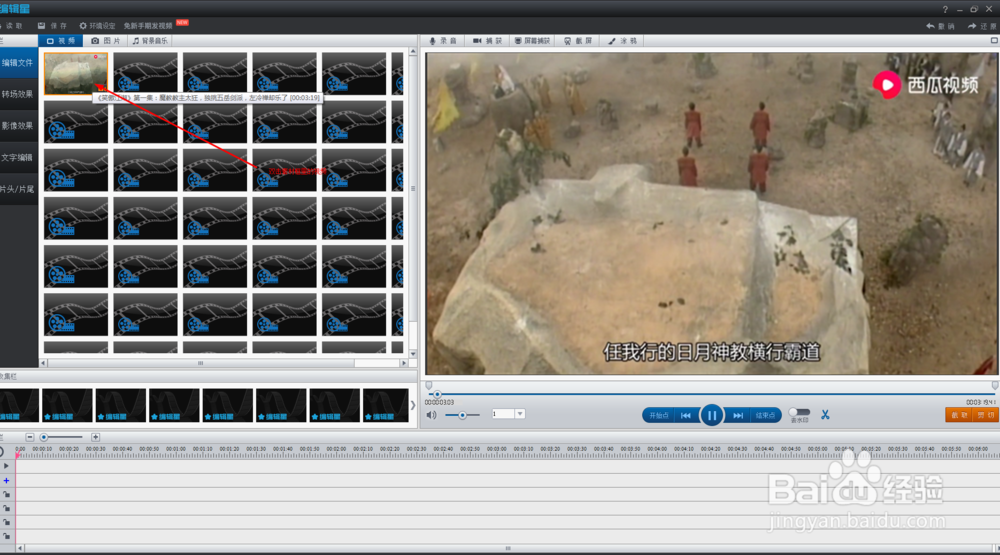The width and height of the screenshot is (1000, 555).
Task: Click the 读取 (load) toolbar item
Action: (x=11, y=26)
